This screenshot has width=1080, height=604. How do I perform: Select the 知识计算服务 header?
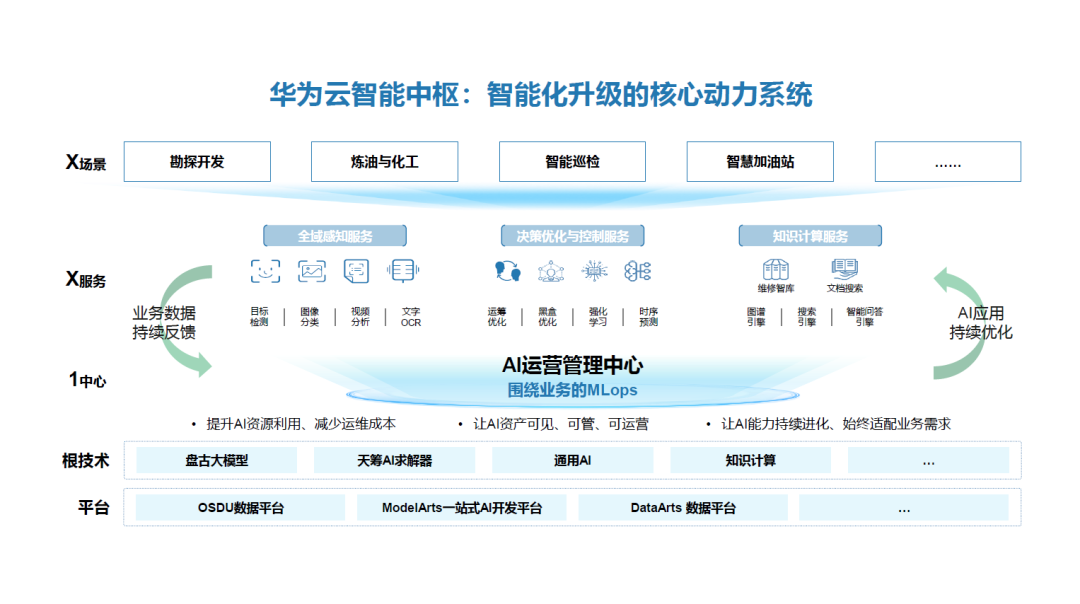click(810, 236)
